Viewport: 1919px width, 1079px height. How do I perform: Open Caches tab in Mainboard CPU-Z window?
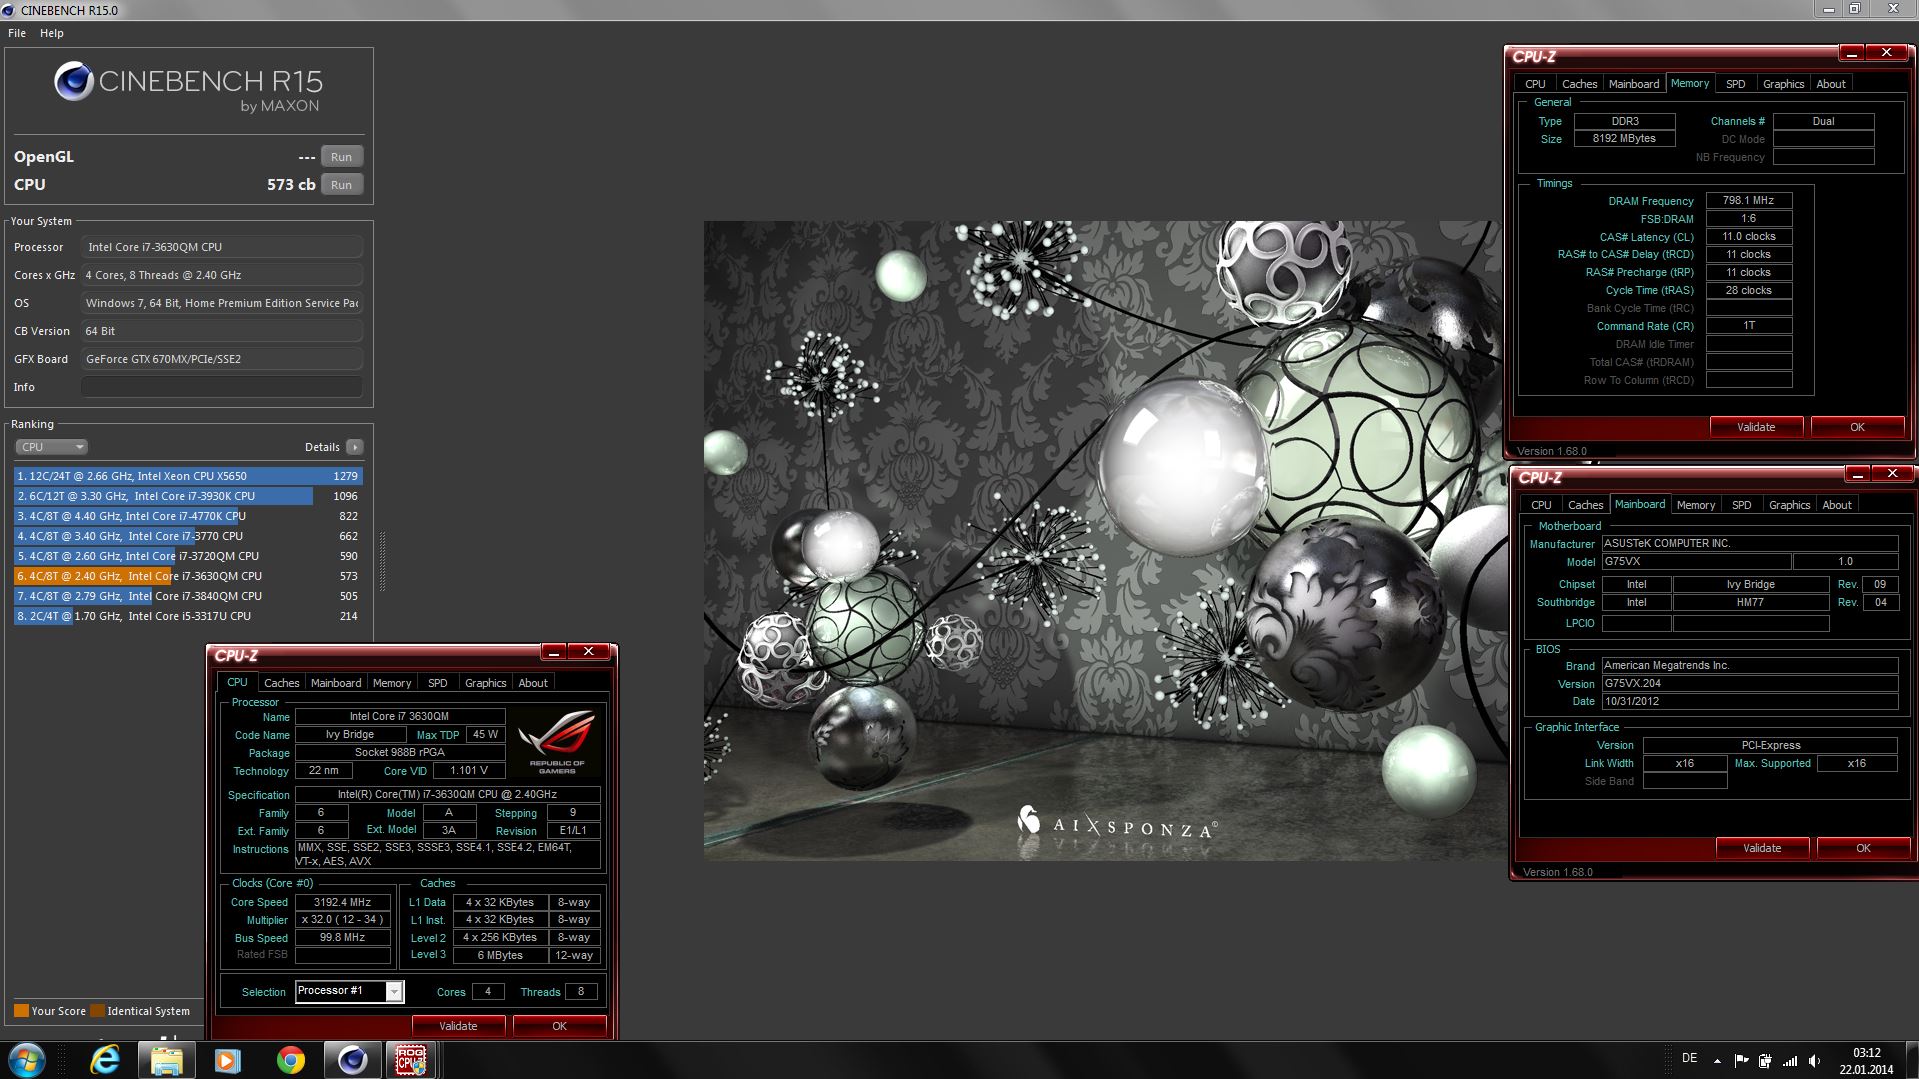coord(1585,505)
